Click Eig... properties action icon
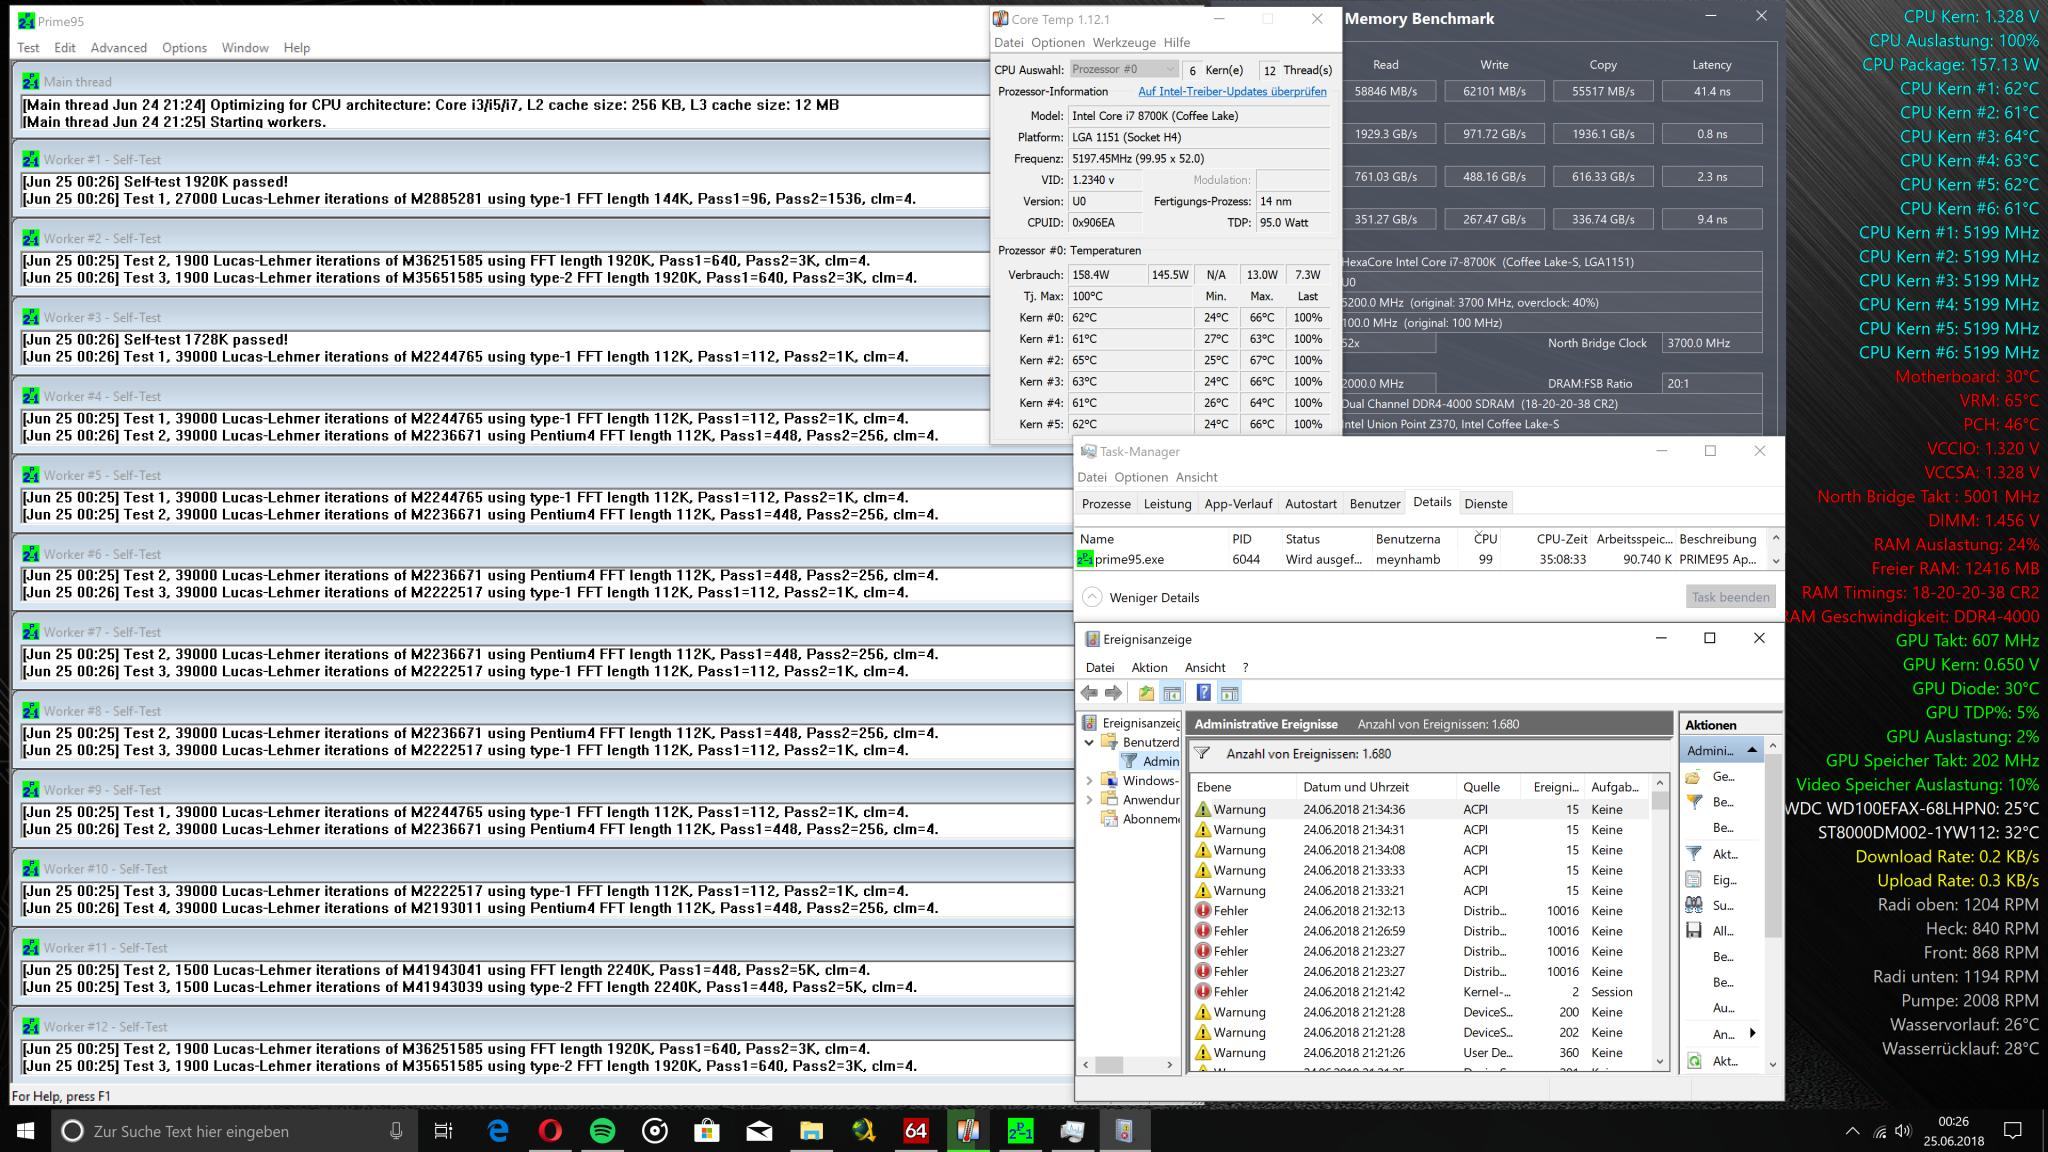Viewport: 2048px width, 1152px height. [x=1694, y=880]
